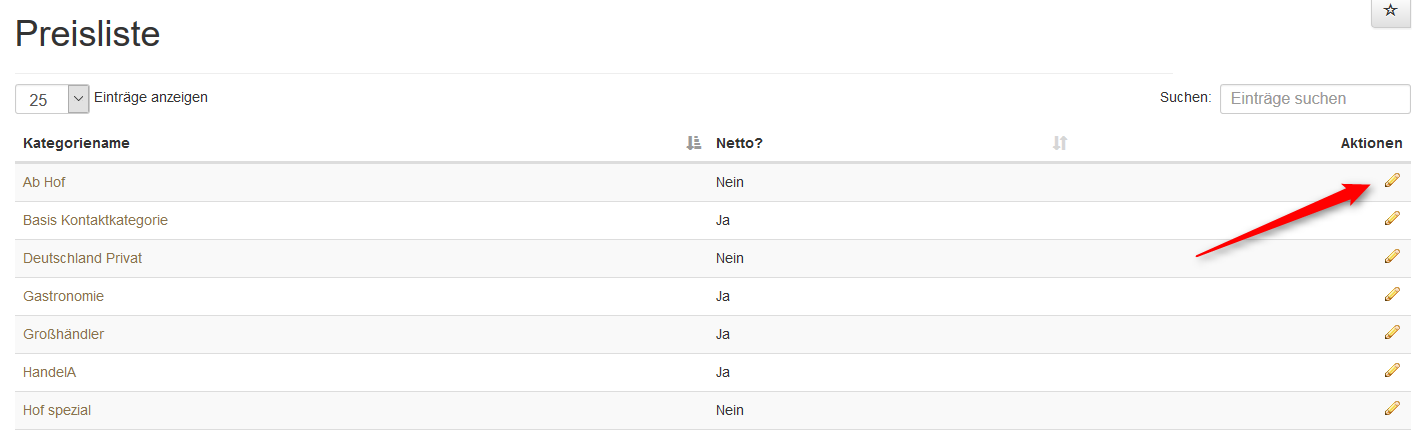This screenshot has height=431, width=1425.
Task: Click the Einträge suchen search field
Action: [x=1314, y=99]
